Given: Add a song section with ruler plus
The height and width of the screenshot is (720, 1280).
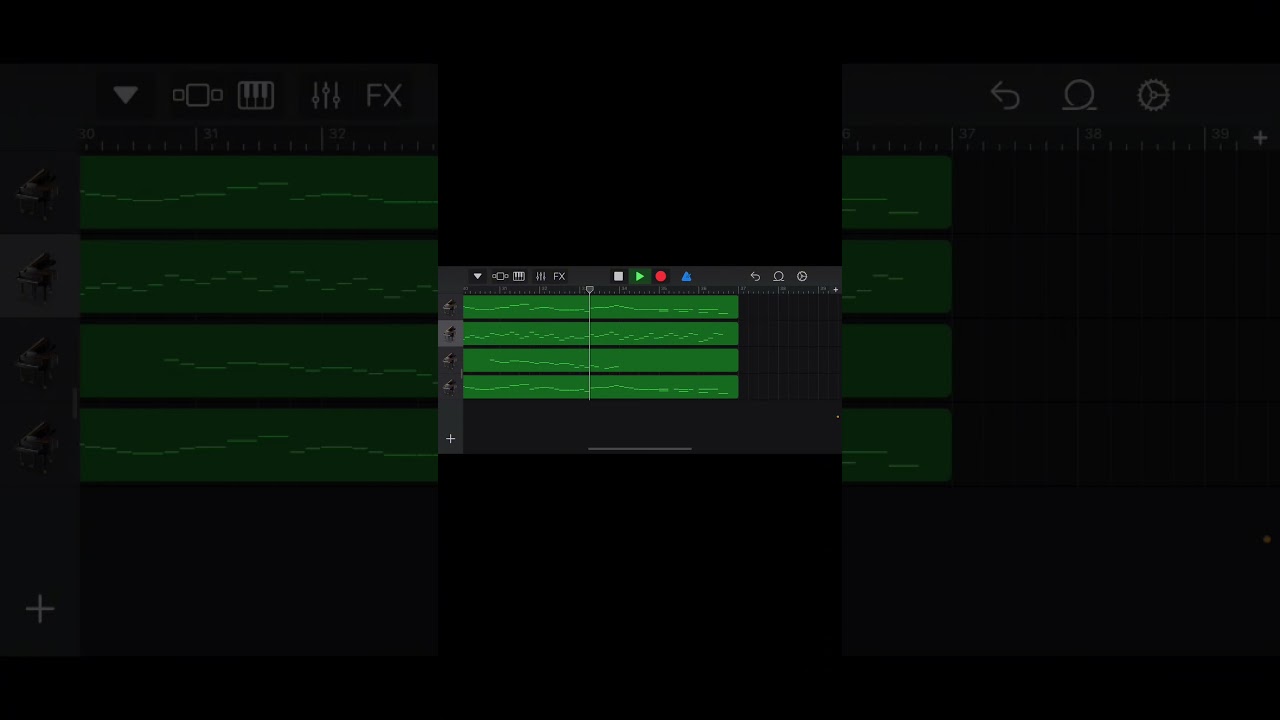Looking at the screenshot, I should 836,290.
